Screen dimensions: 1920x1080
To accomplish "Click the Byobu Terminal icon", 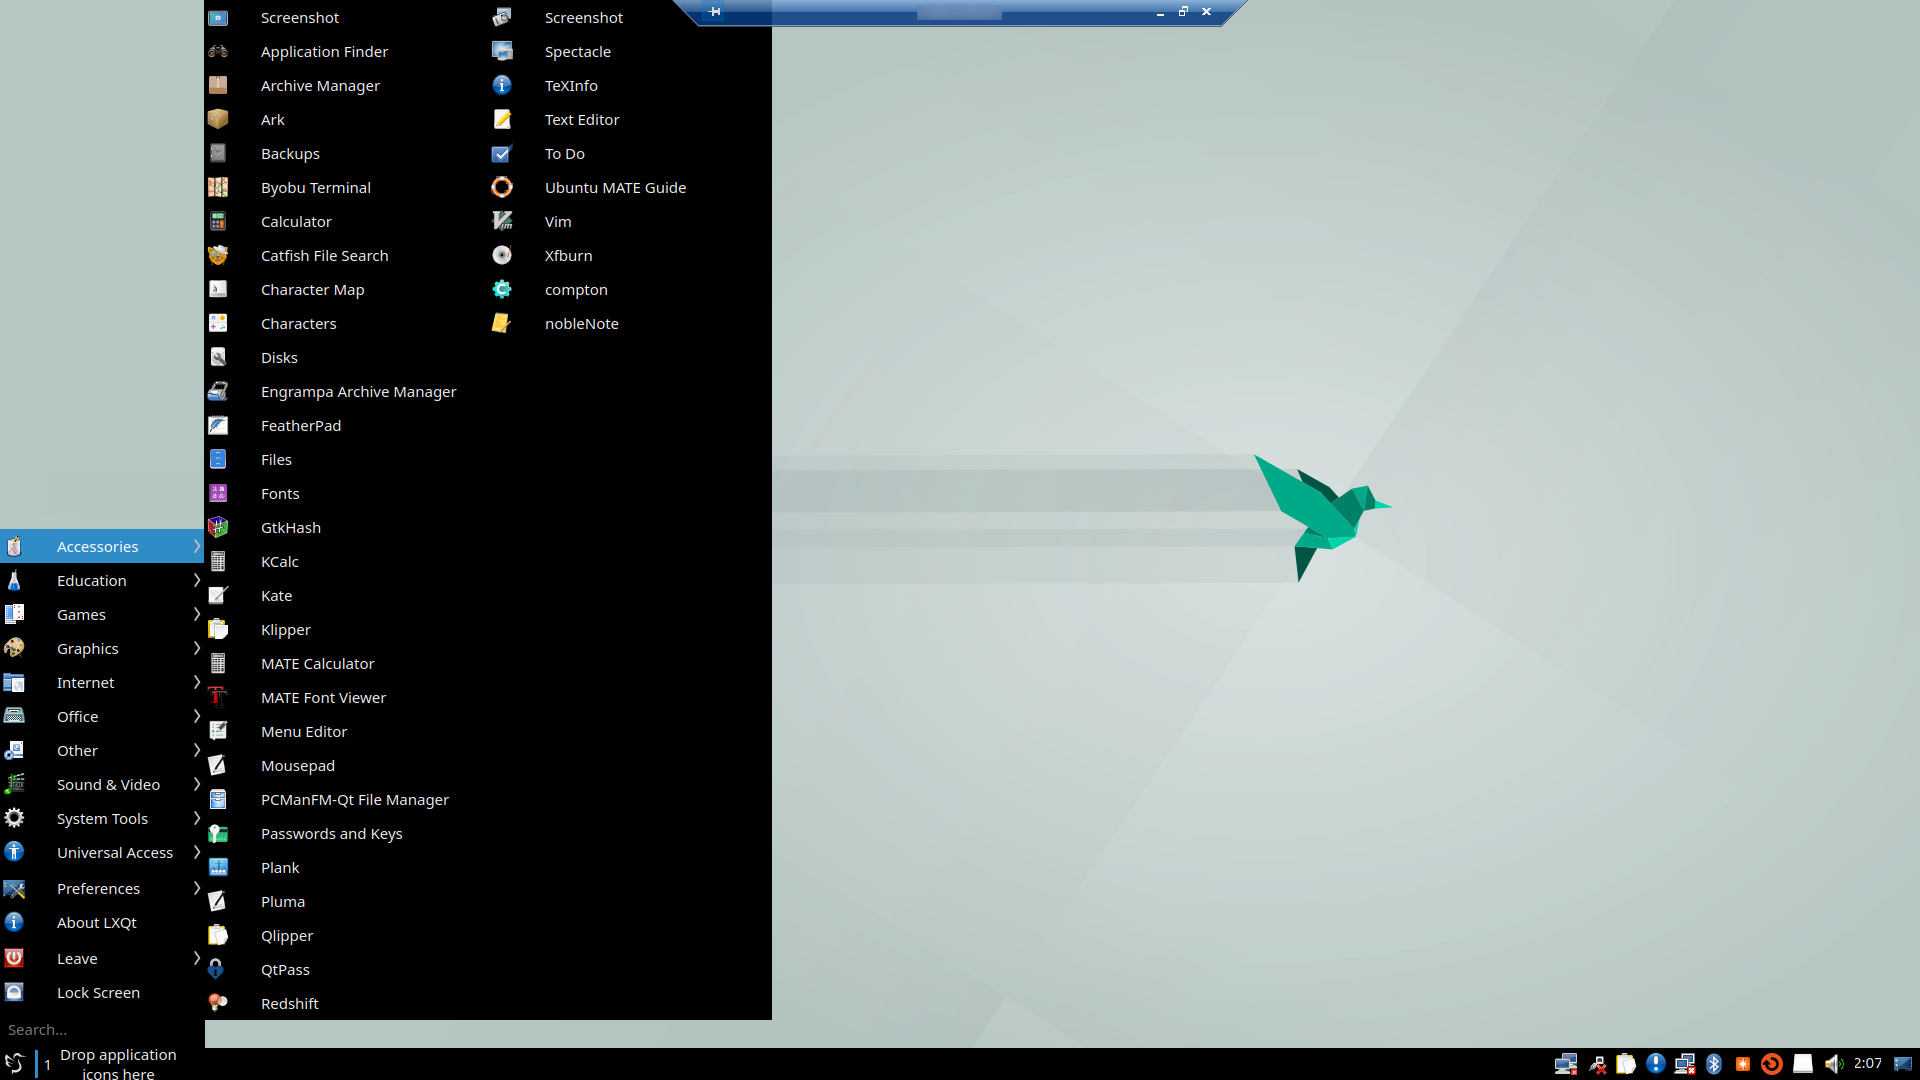I will point(218,188).
